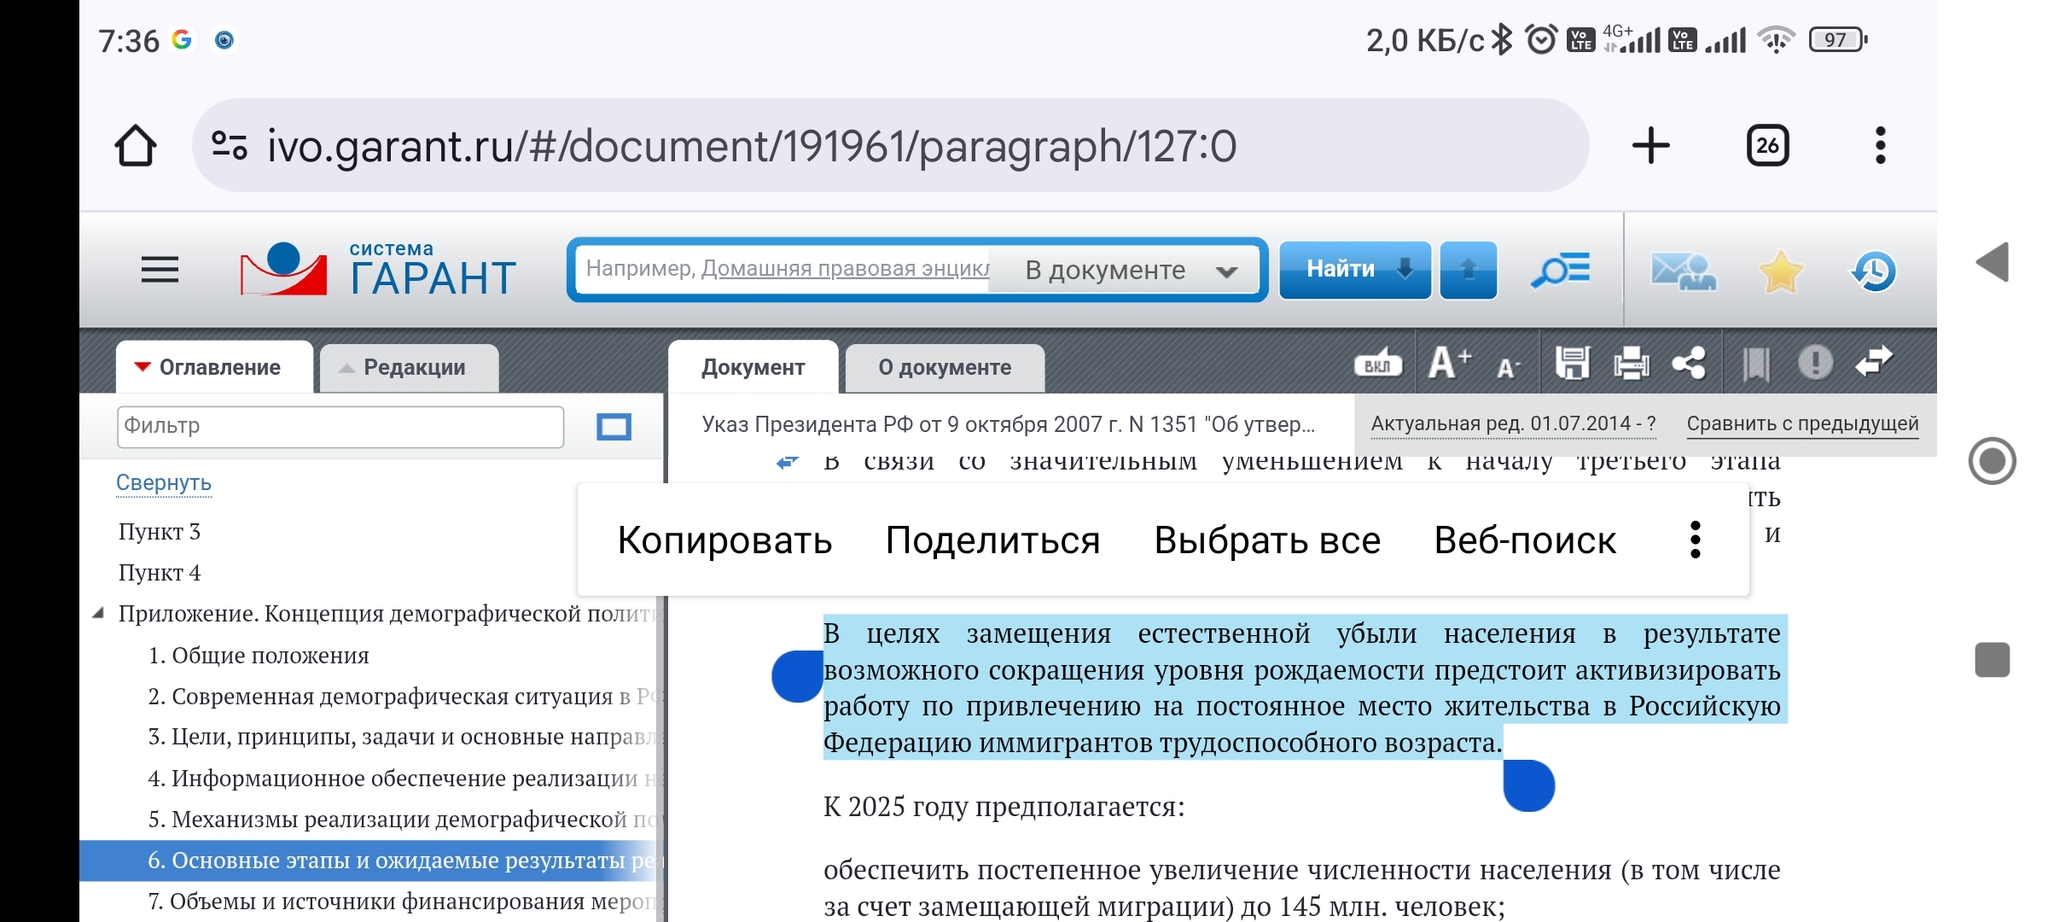This screenshot has height=922, width=2048.
Task: Save the document with the floppy icon
Action: (x=1572, y=363)
